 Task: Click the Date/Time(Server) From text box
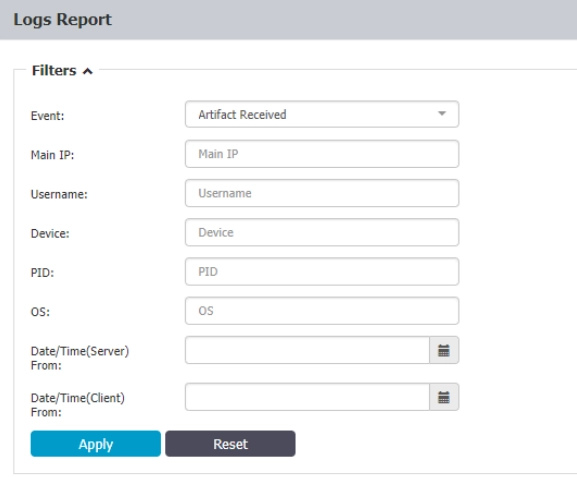307,350
